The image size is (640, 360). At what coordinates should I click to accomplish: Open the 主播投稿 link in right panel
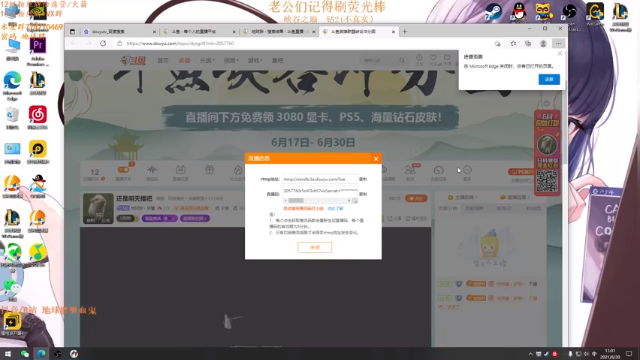pyautogui.click(x=462, y=198)
